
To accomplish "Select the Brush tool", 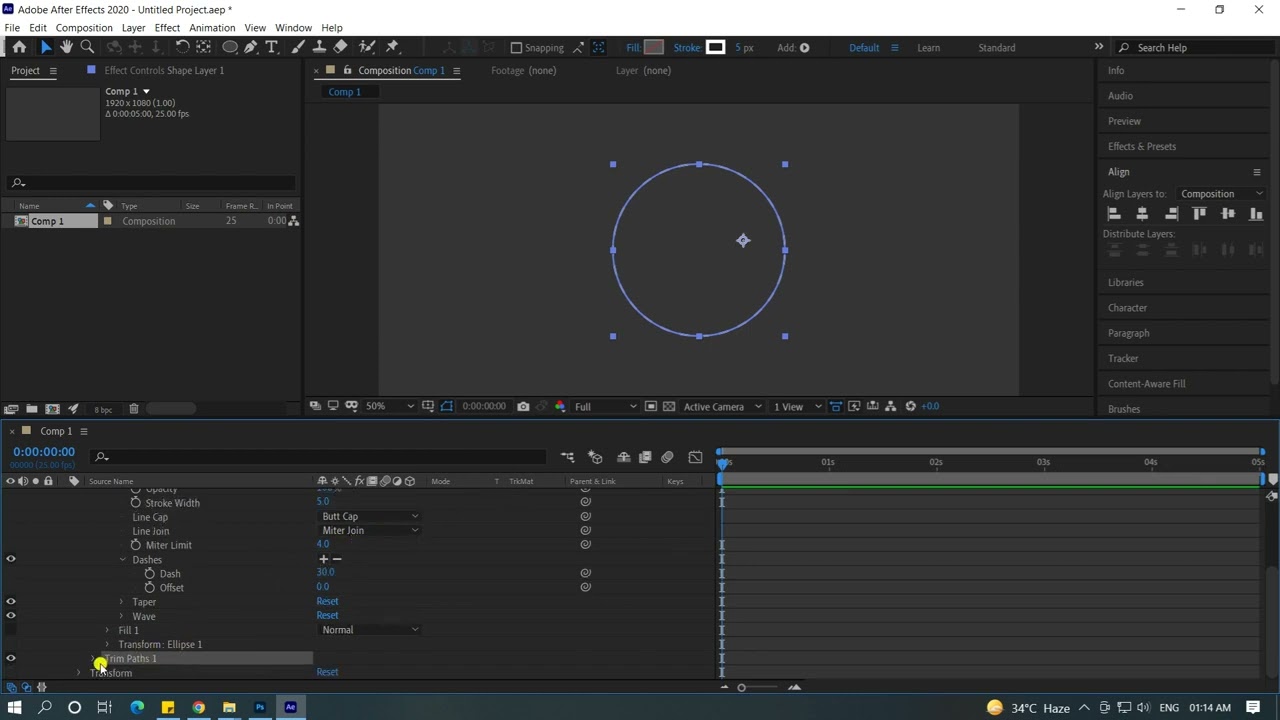I will tap(298, 47).
